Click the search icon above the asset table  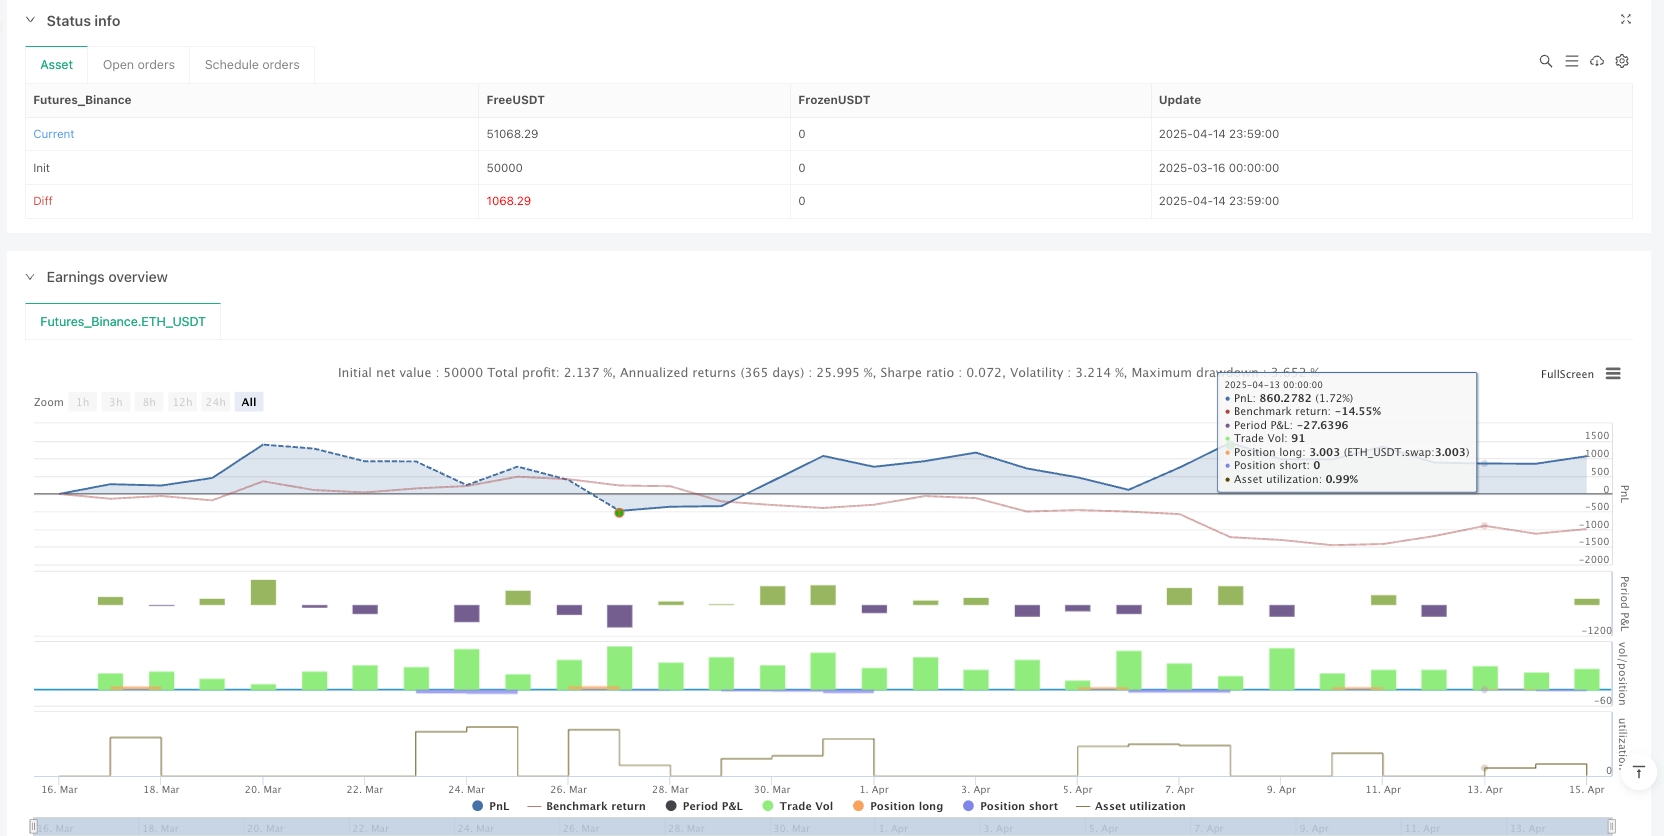1545,61
